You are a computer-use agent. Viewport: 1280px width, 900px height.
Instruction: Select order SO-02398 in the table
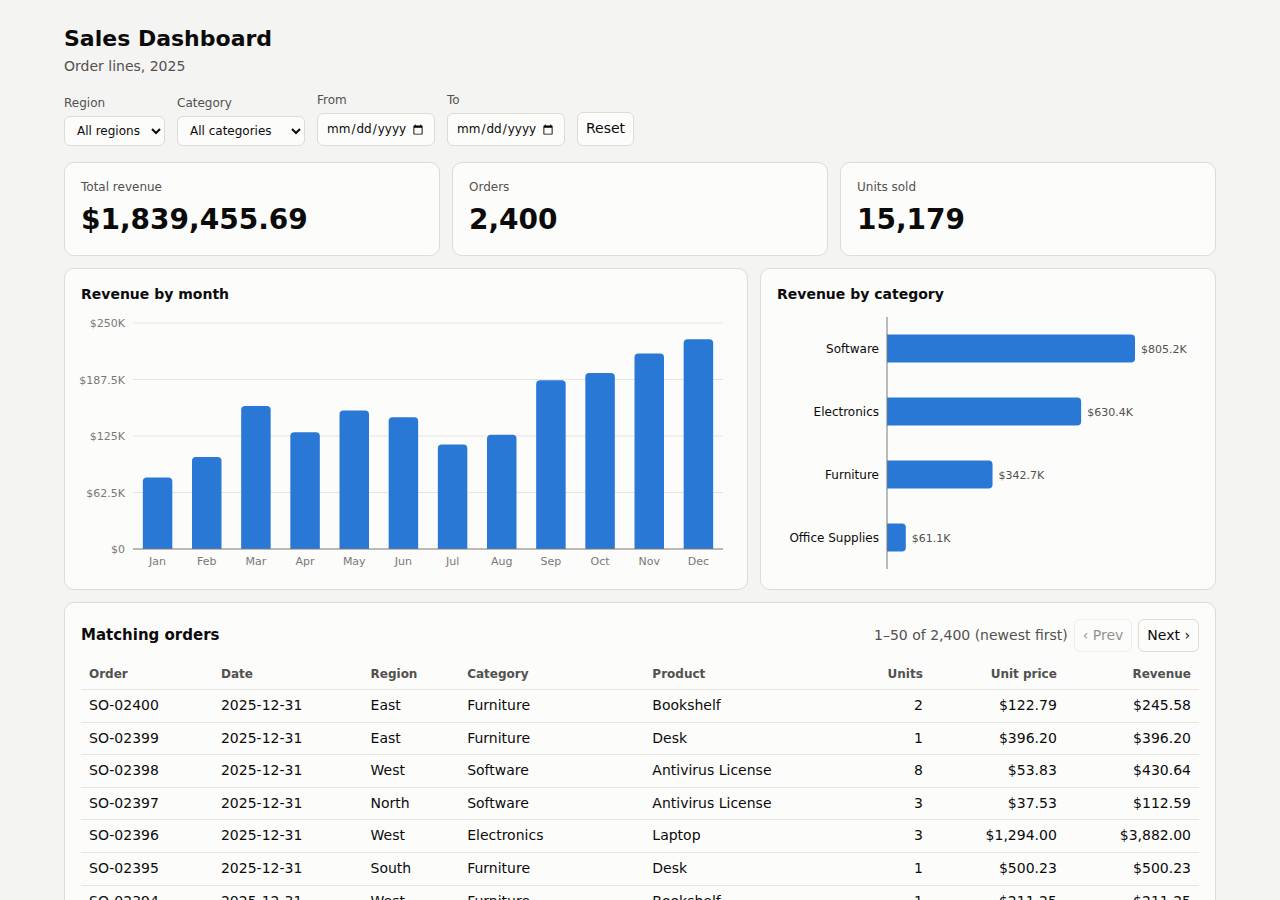pos(640,770)
